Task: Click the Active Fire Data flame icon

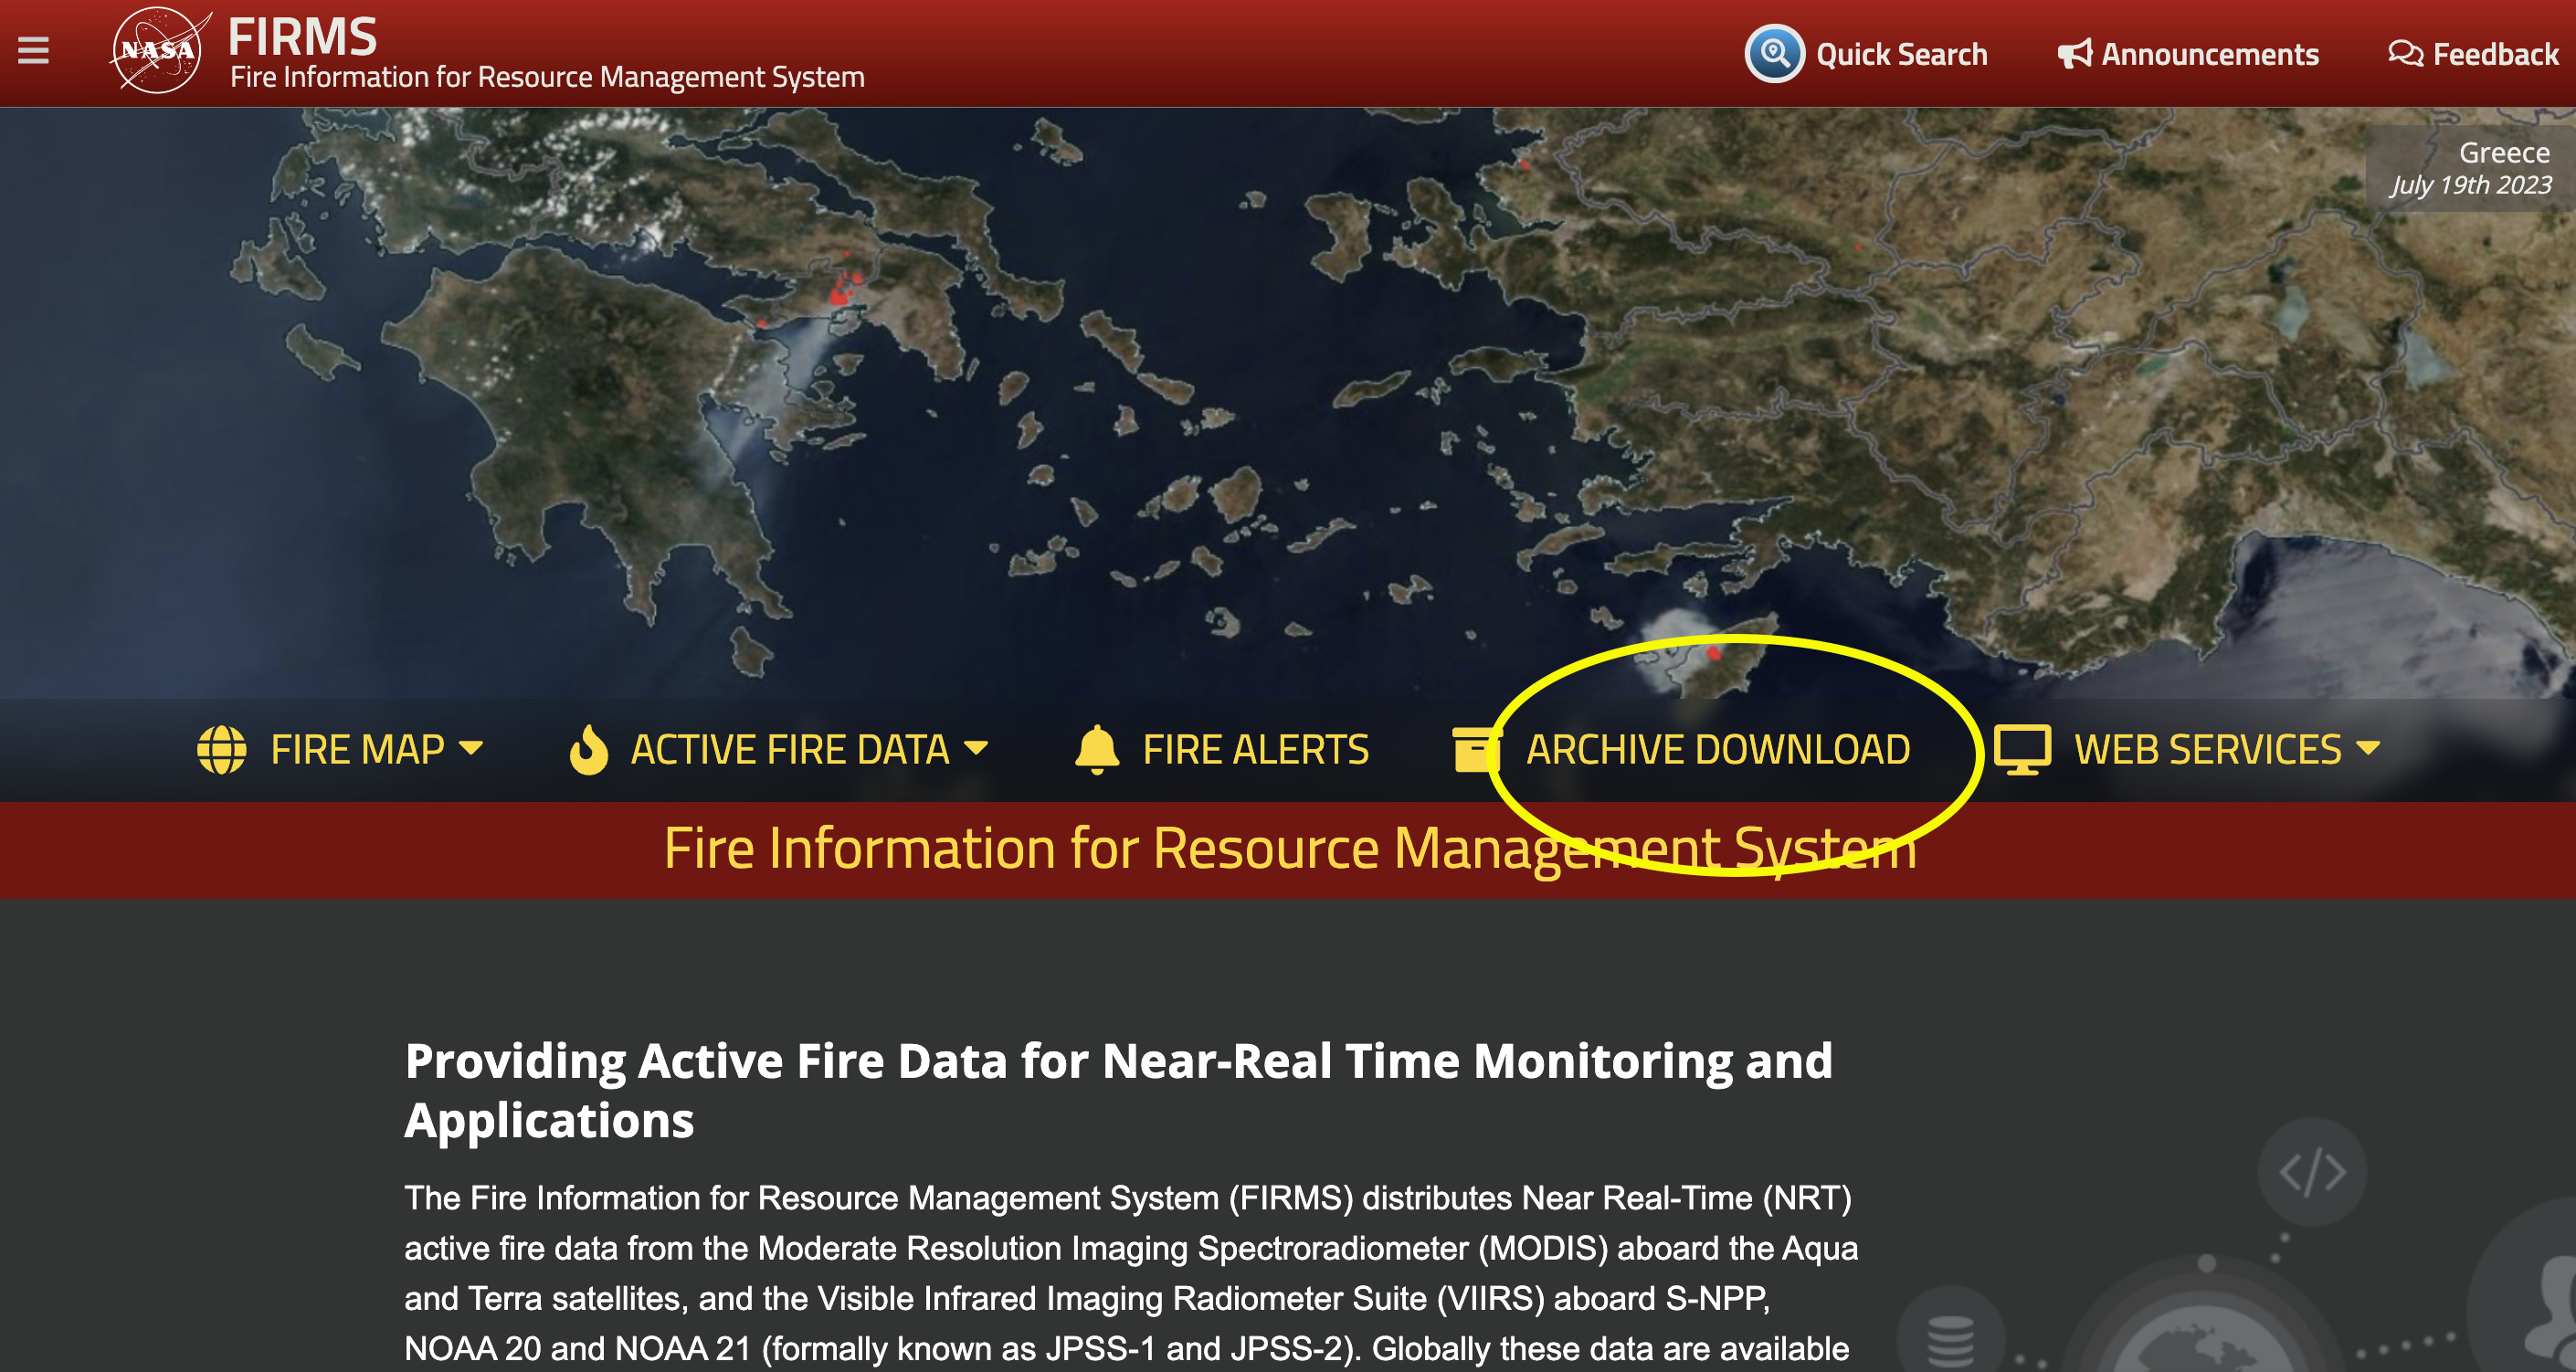Action: click(x=588, y=750)
